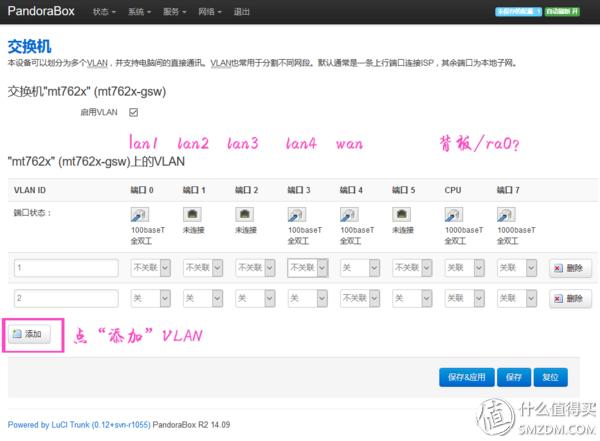Viewport: 600px width, 441px height.
Task: Click the port 3 status icon
Action: (x=296, y=214)
